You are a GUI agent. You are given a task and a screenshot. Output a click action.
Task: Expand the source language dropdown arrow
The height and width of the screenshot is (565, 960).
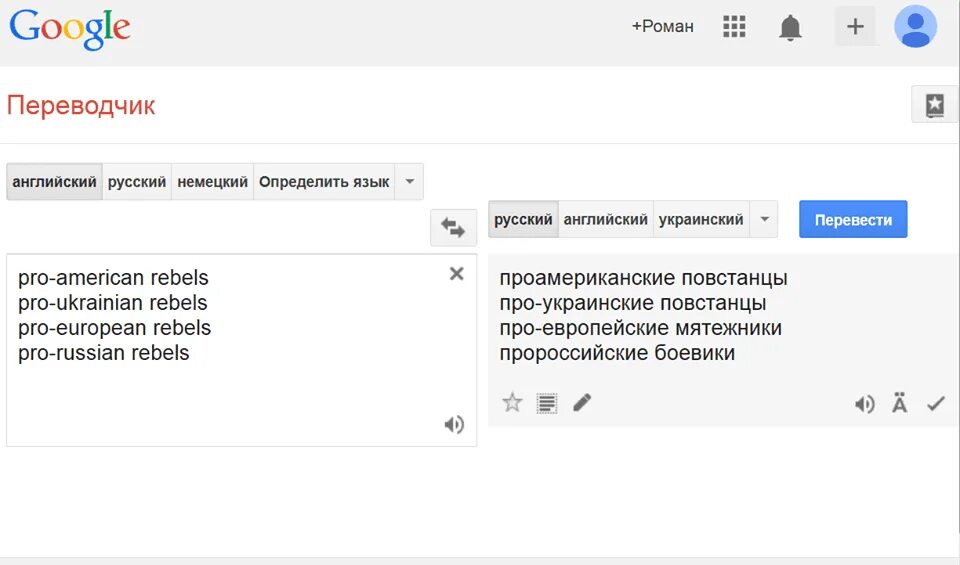(x=410, y=182)
